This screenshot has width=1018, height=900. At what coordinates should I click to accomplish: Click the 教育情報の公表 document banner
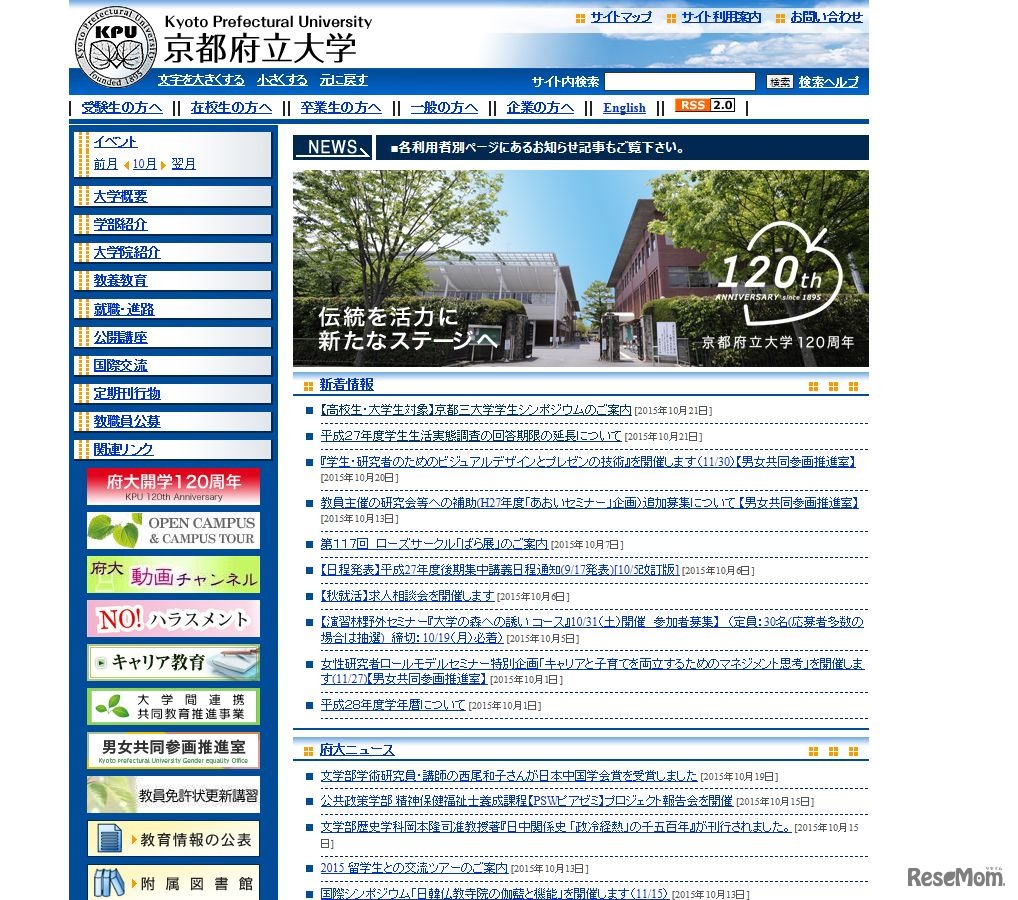(x=172, y=838)
